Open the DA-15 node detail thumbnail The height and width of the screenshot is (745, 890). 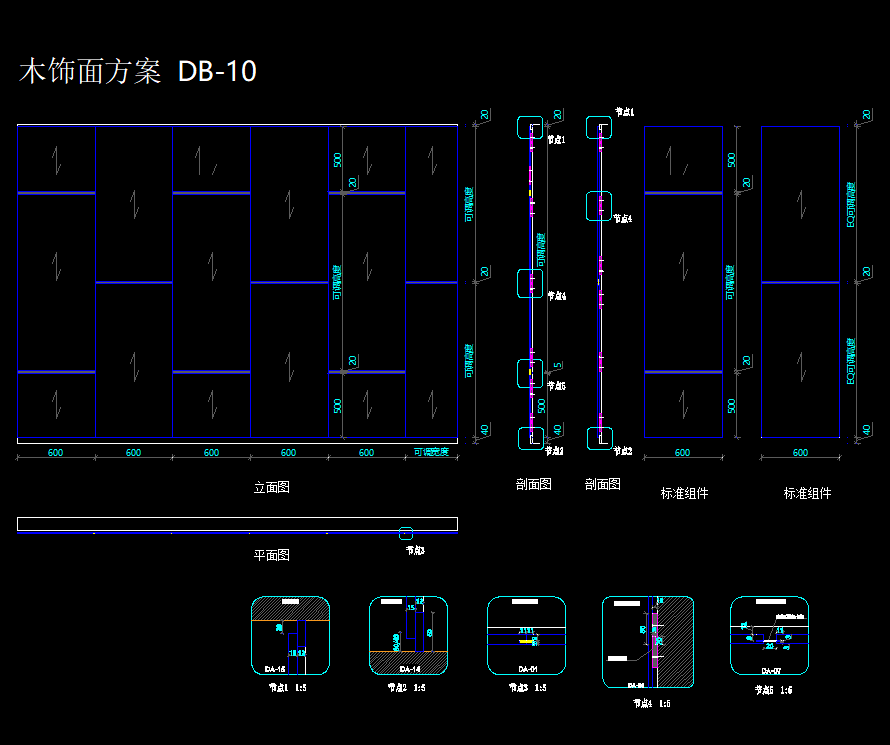291,635
